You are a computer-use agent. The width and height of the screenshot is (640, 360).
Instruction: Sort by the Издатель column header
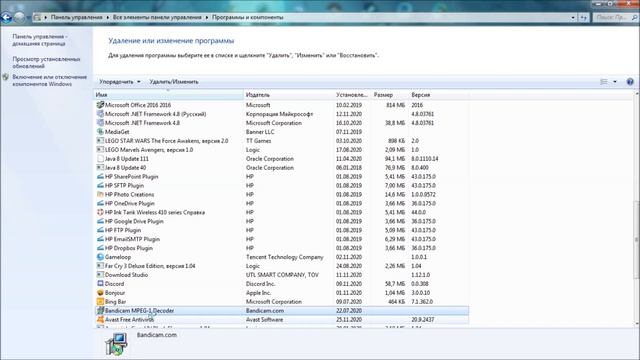click(289, 95)
